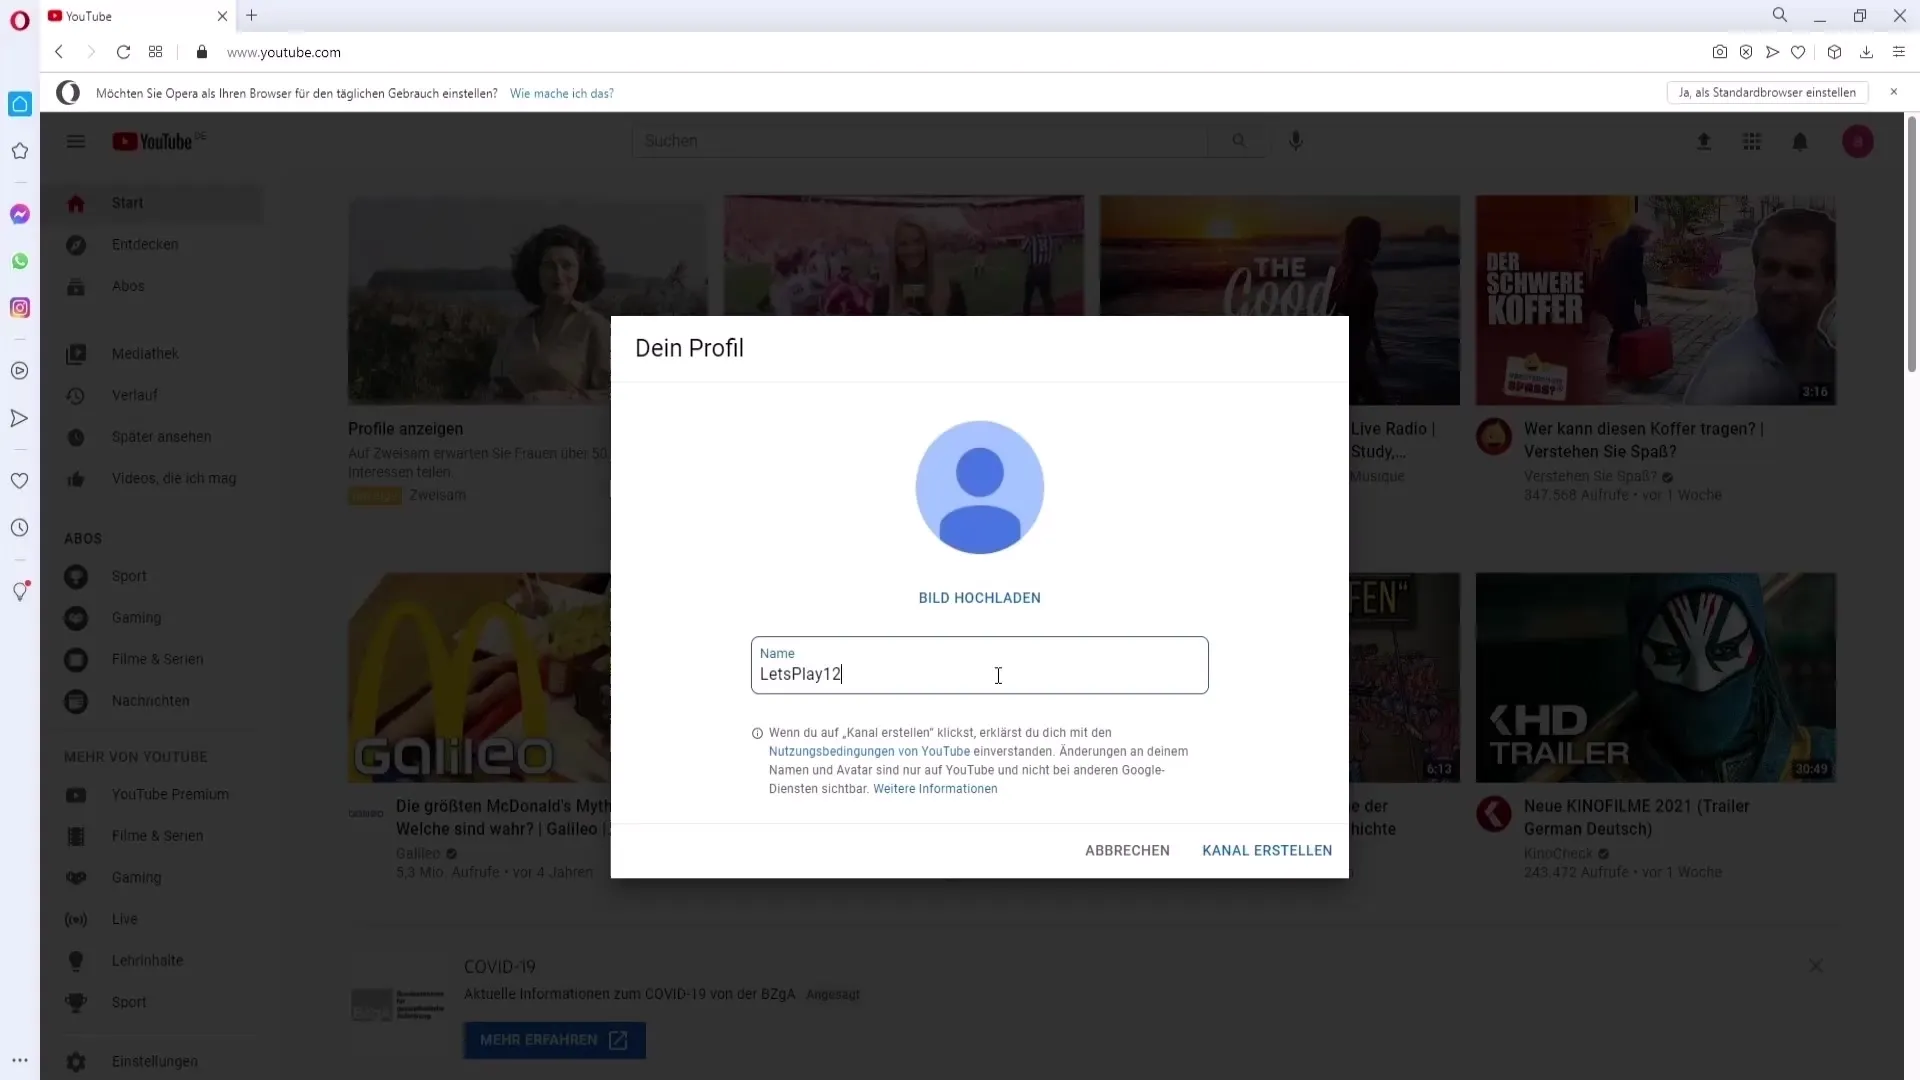Image resolution: width=1920 pixels, height=1080 pixels.
Task: Click the profile avatar placeholder image
Action: coord(980,487)
